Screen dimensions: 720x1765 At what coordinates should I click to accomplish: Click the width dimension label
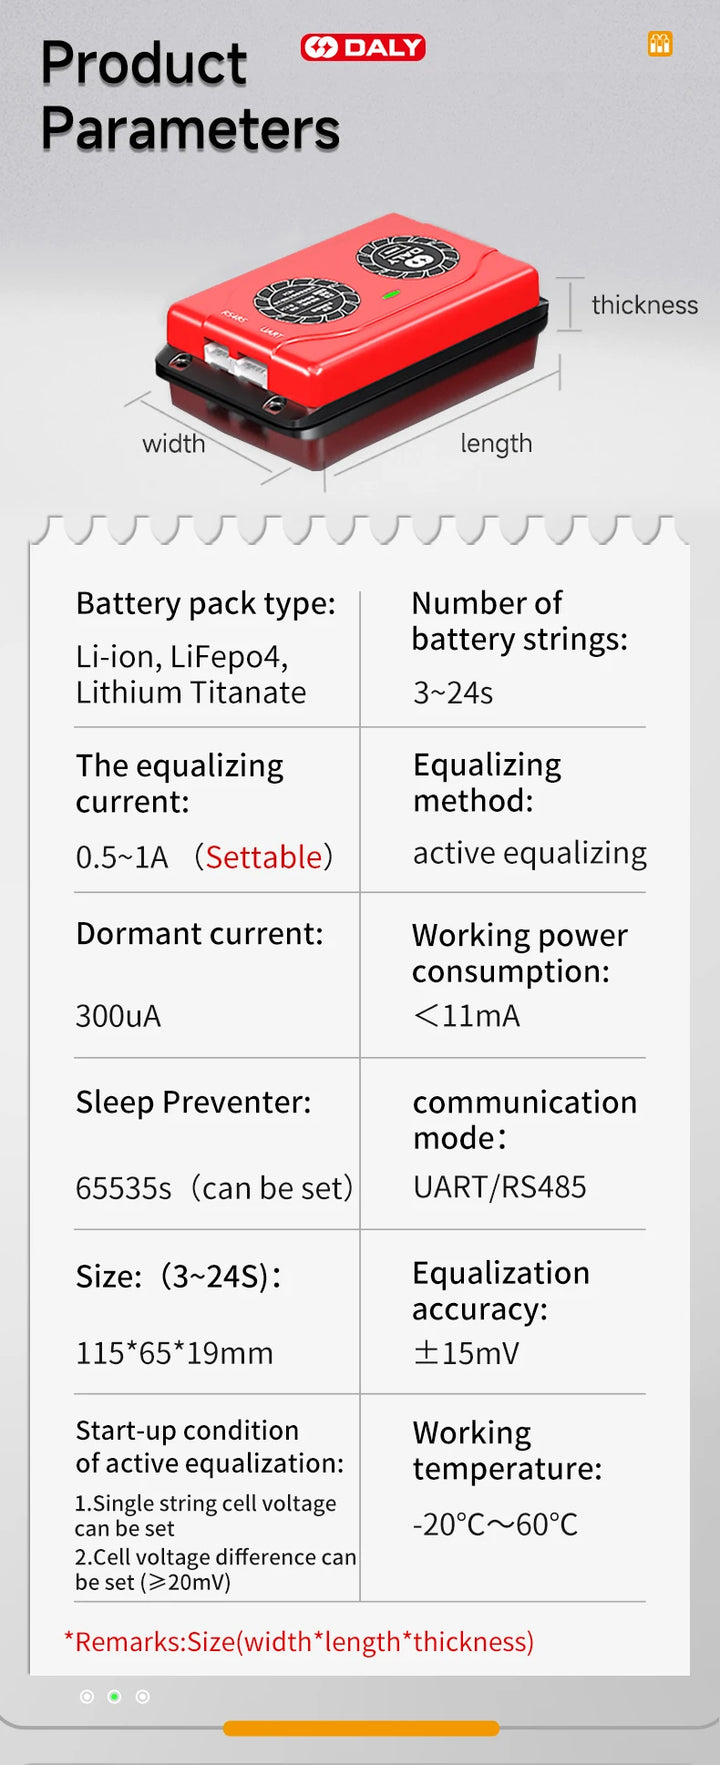click(174, 444)
